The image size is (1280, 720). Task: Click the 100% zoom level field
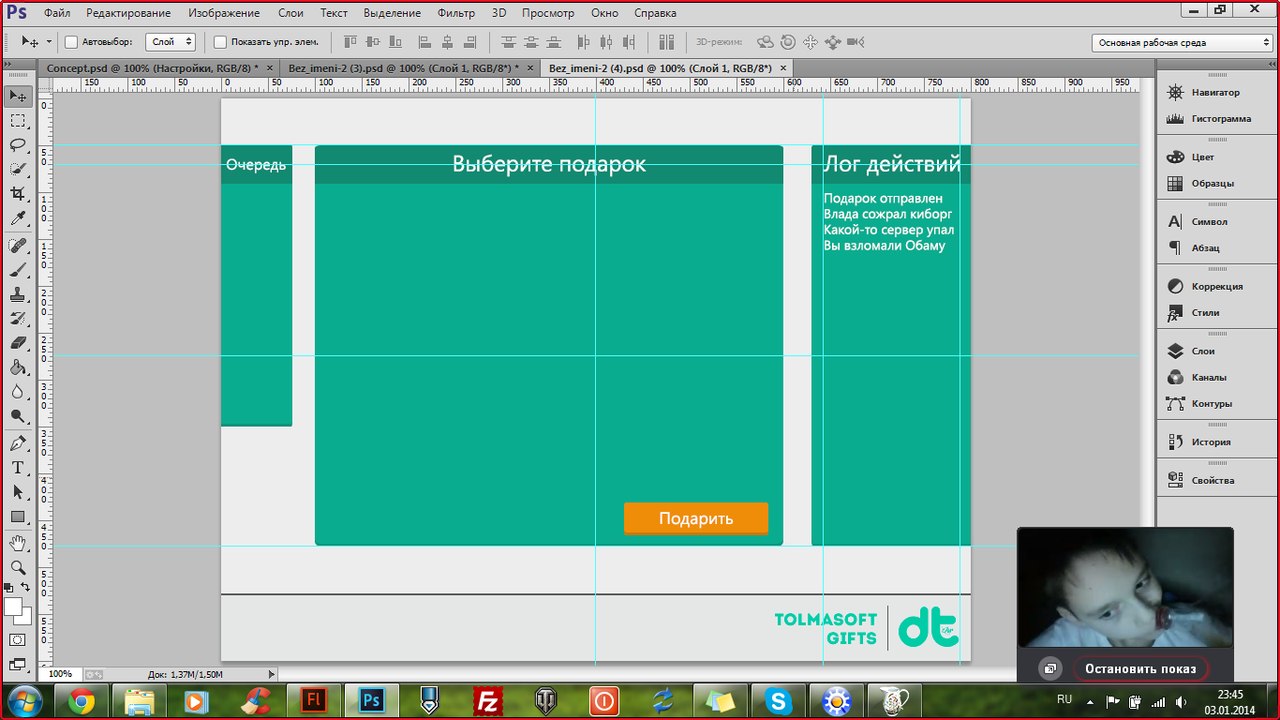pos(60,674)
